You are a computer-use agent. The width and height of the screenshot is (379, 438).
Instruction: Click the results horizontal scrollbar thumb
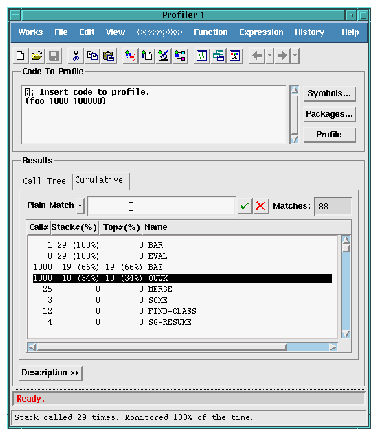(162, 347)
